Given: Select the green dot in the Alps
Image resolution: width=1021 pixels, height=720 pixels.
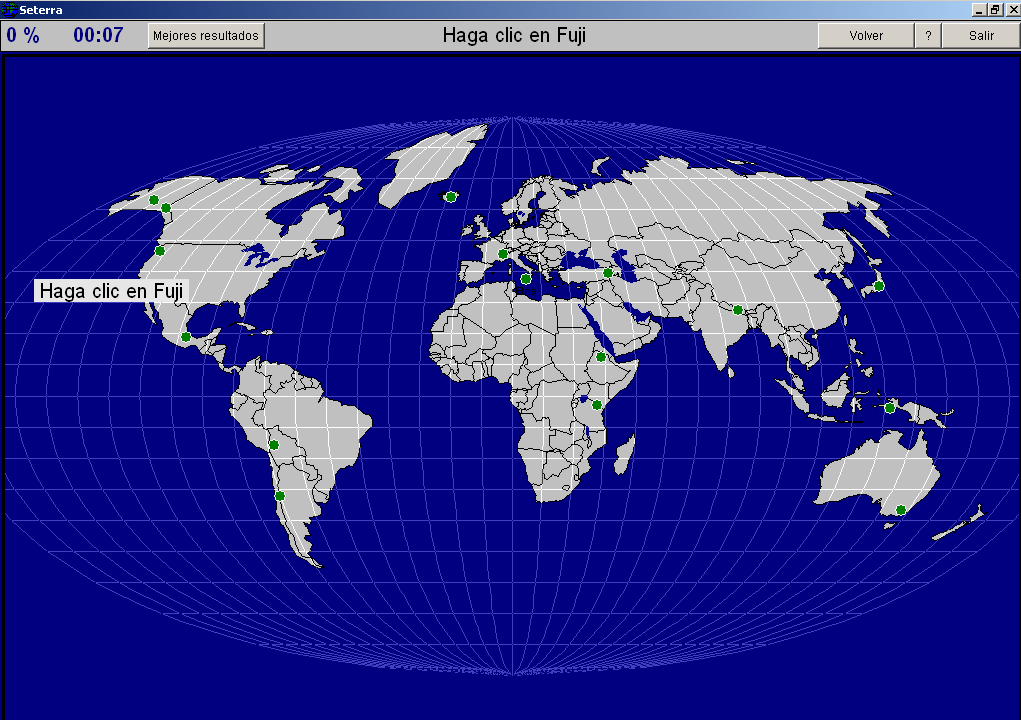Looking at the screenshot, I should pyautogui.click(x=502, y=254).
